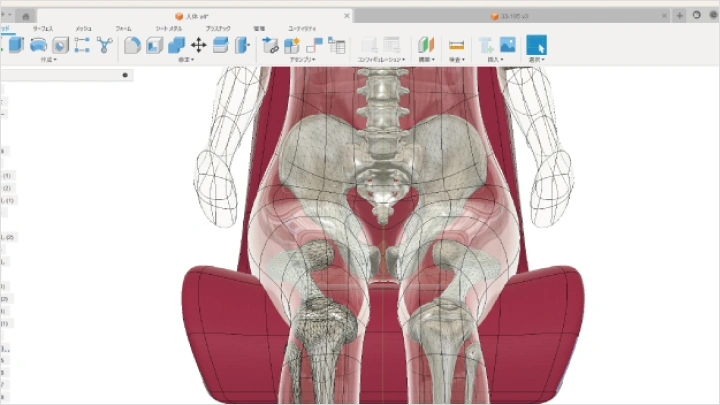The height and width of the screenshot is (405, 720).
Task: Expand the 修正 (Modify) dropdown
Action: coord(187,60)
